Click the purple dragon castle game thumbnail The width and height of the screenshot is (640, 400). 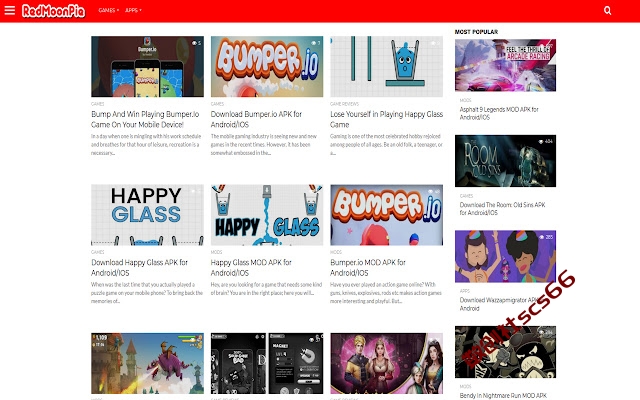(x=147, y=363)
